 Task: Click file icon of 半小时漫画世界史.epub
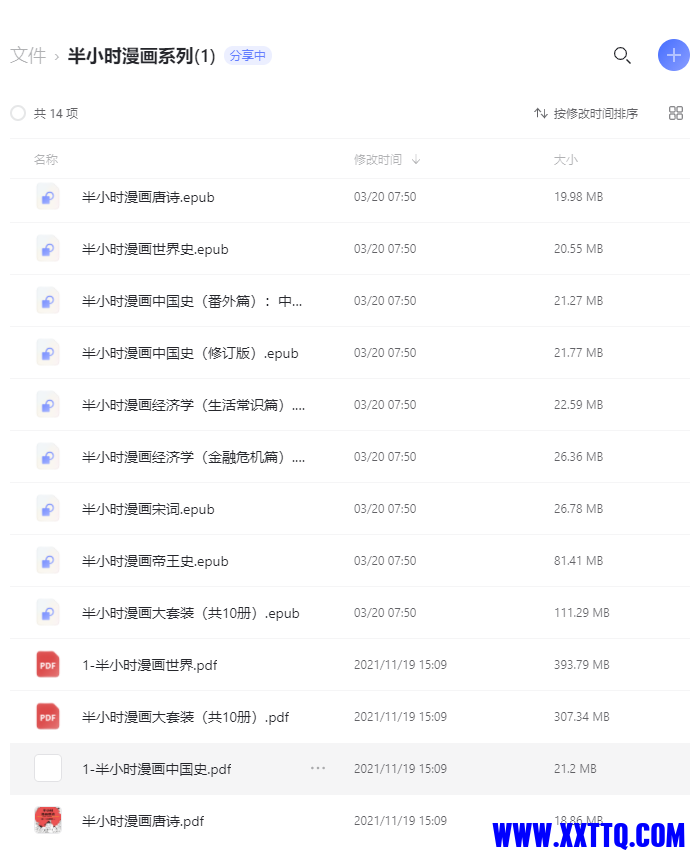[x=48, y=249]
